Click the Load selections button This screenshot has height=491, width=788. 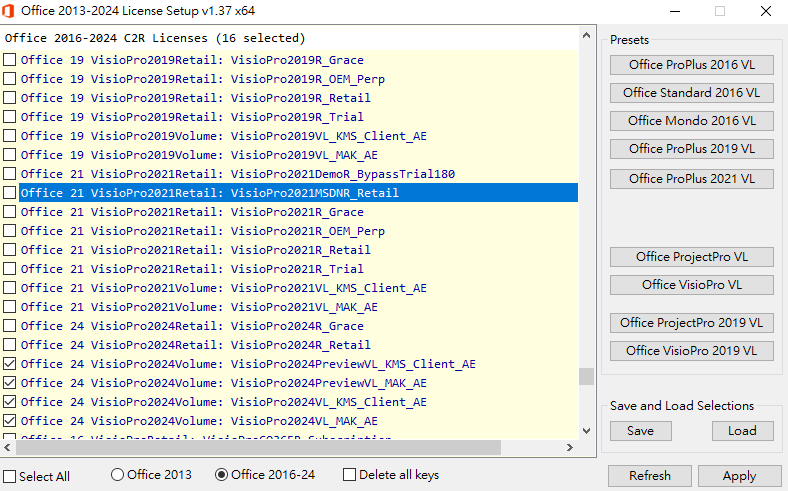coord(743,431)
